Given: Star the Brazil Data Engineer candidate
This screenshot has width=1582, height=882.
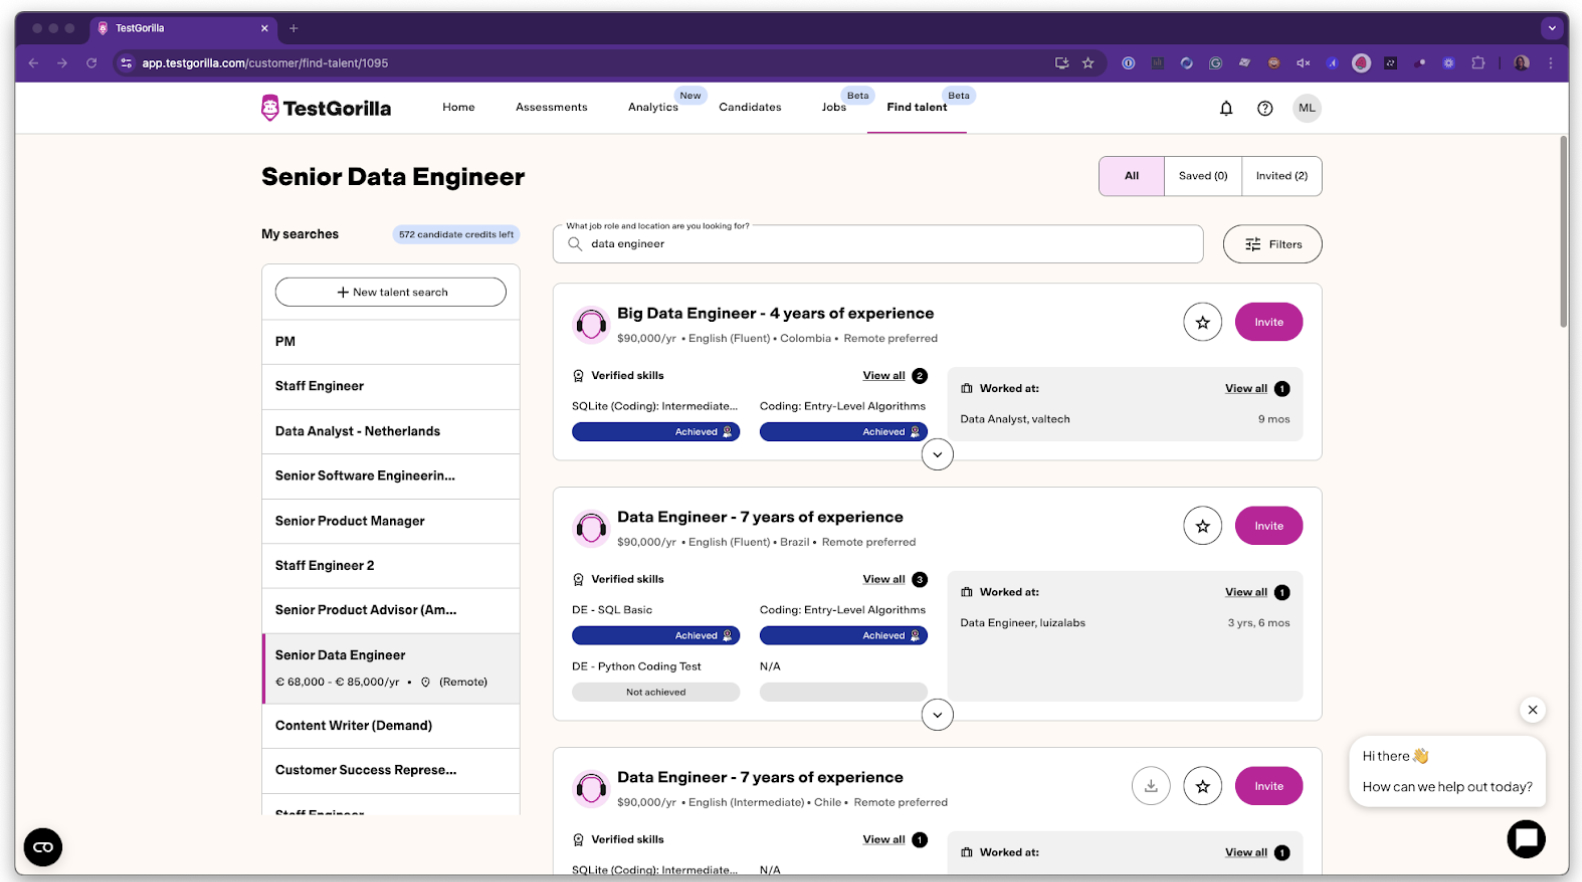Looking at the screenshot, I should coord(1202,526).
